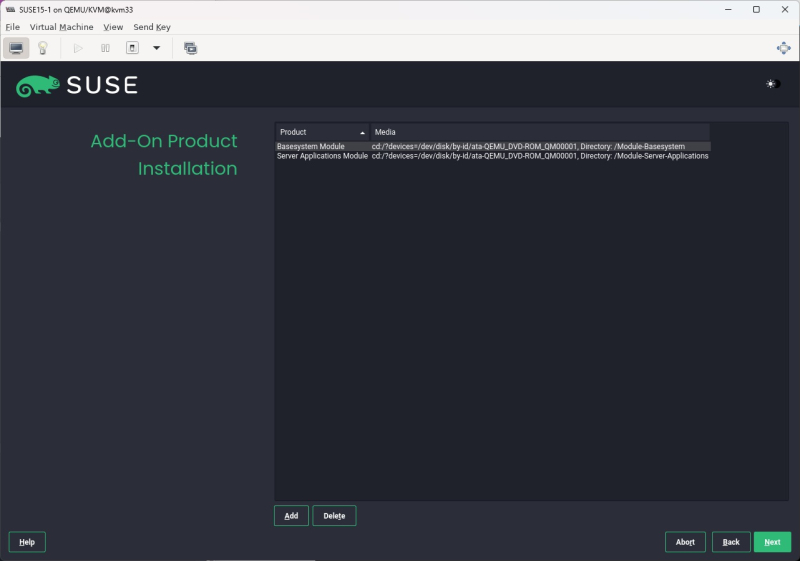Image resolution: width=800 pixels, height=561 pixels.
Task: Select the Server Applications Module row
Action: (493, 156)
